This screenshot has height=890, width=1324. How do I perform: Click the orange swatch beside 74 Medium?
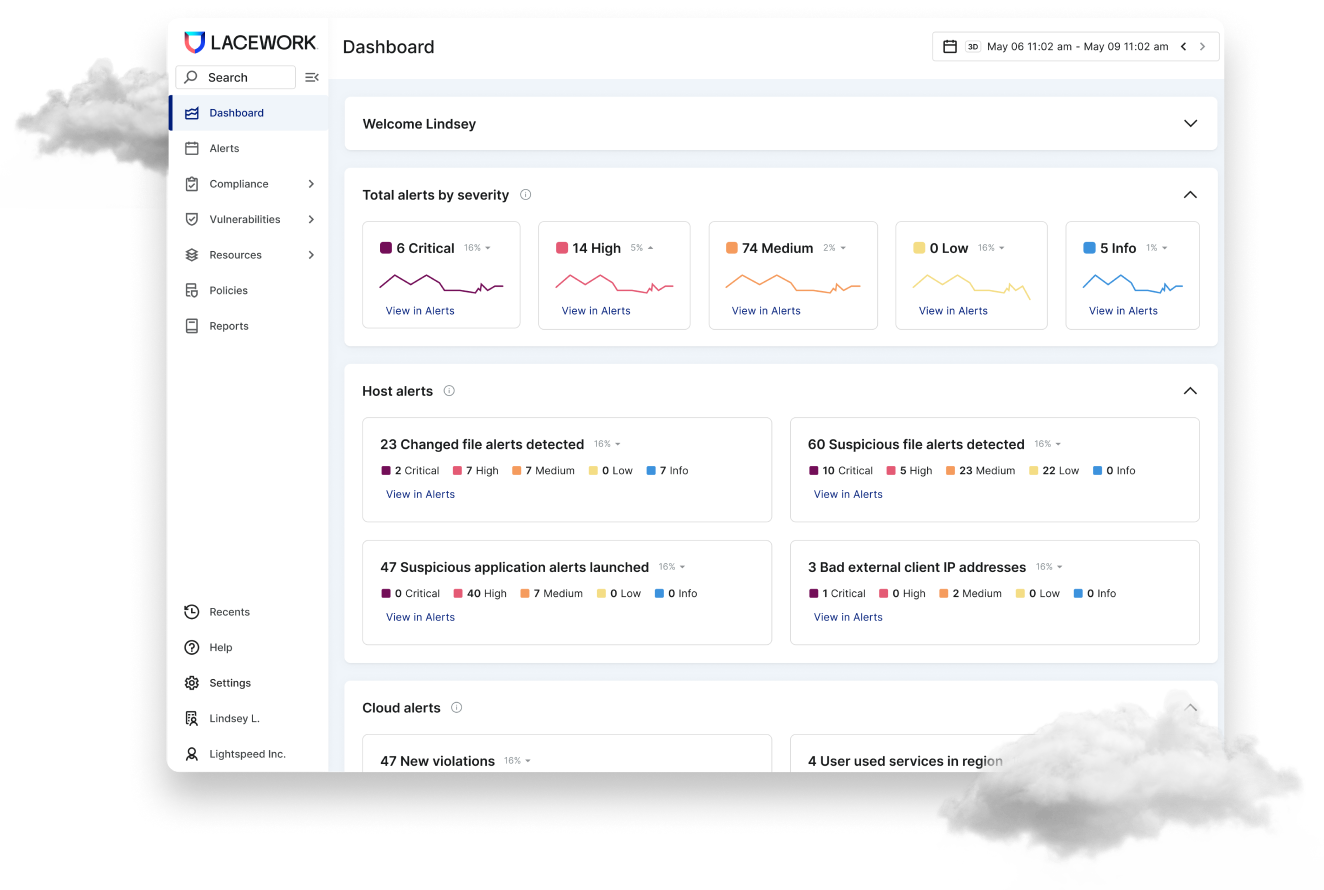[732, 248]
